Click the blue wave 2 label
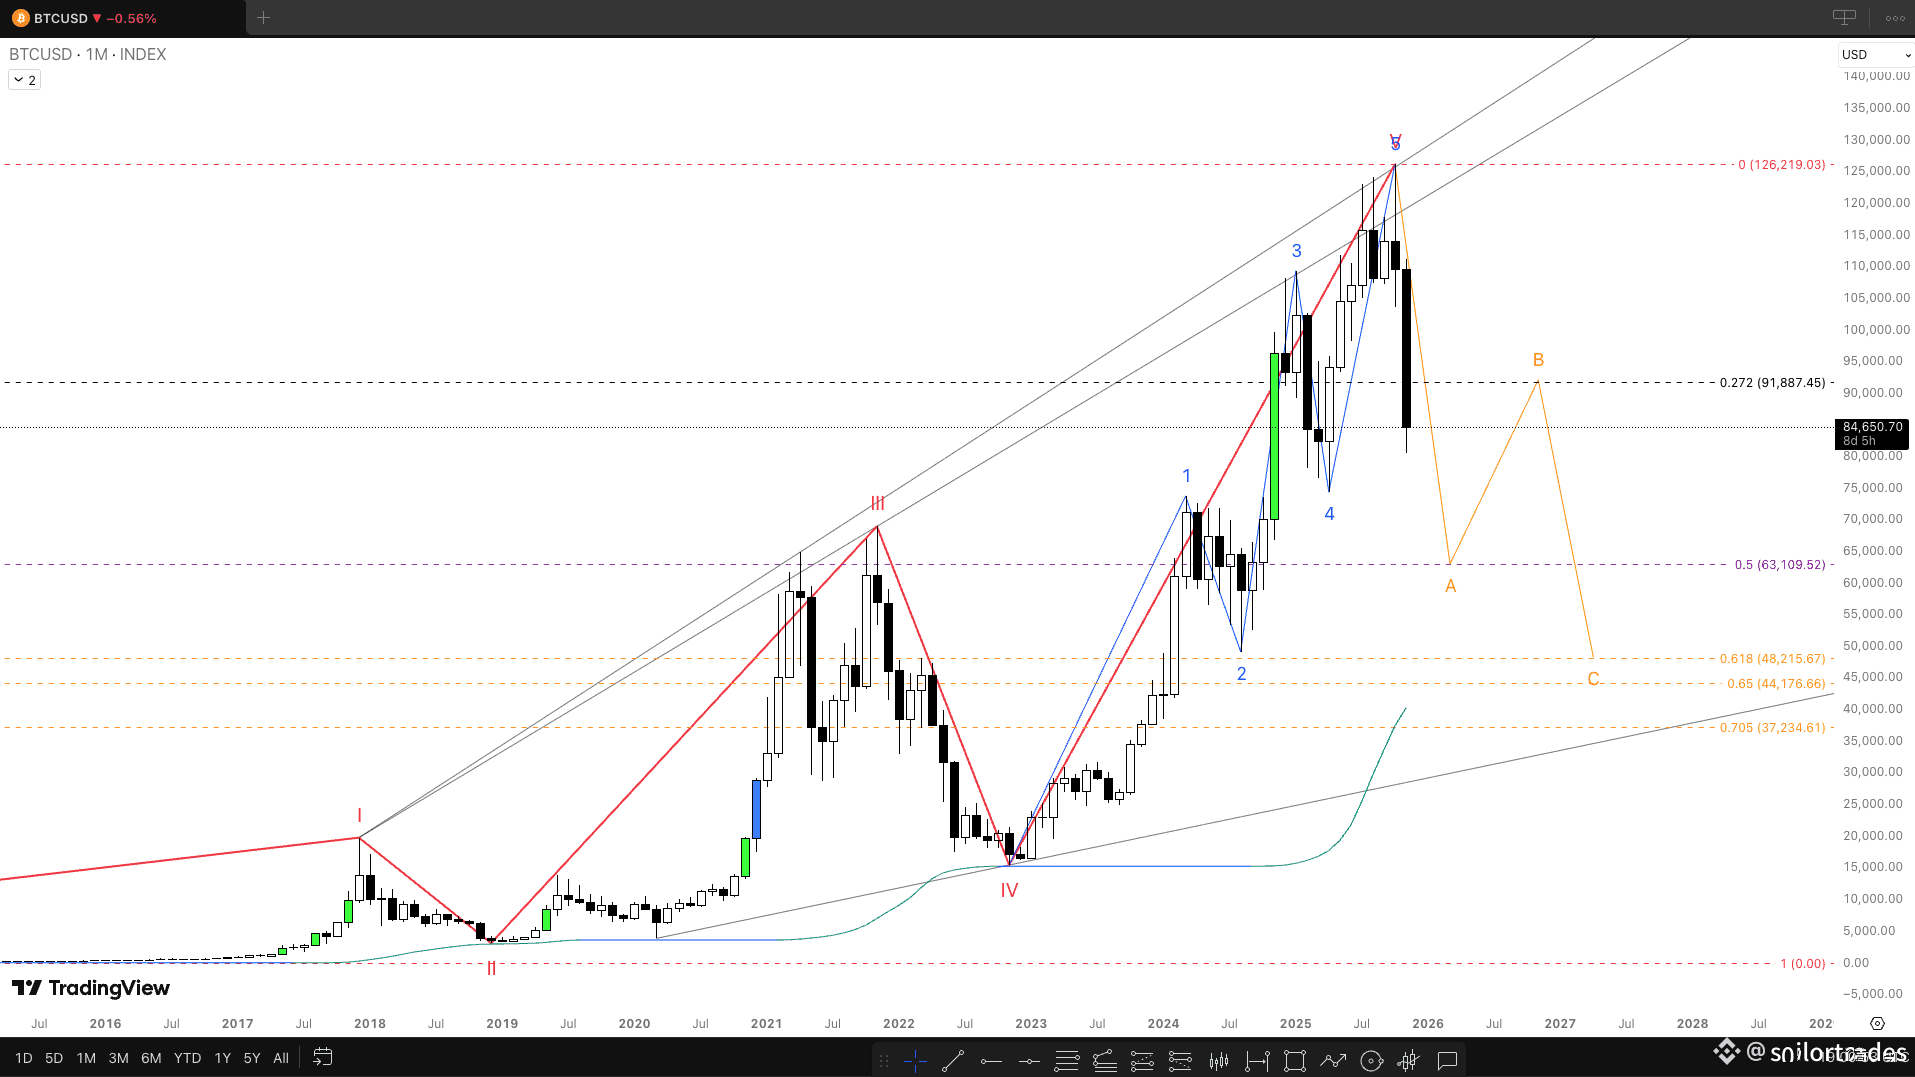 [x=1241, y=674]
